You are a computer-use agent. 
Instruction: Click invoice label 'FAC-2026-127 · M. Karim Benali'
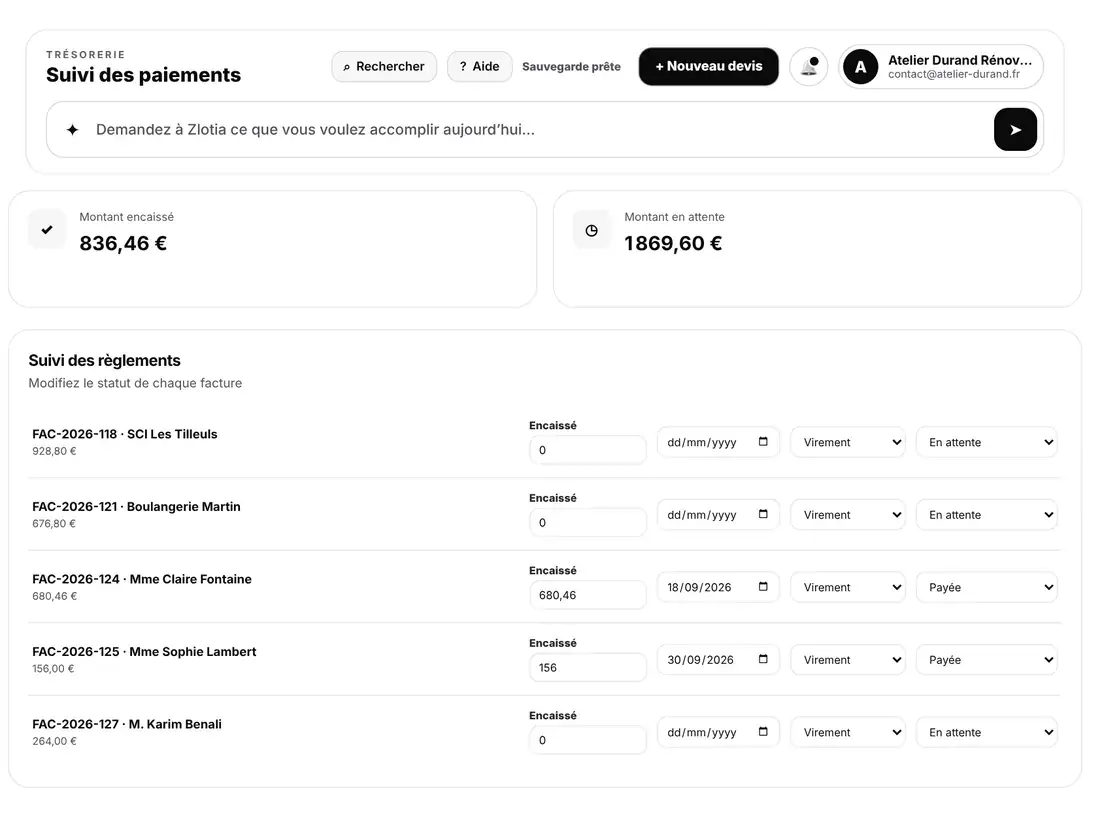coord(127,724)
